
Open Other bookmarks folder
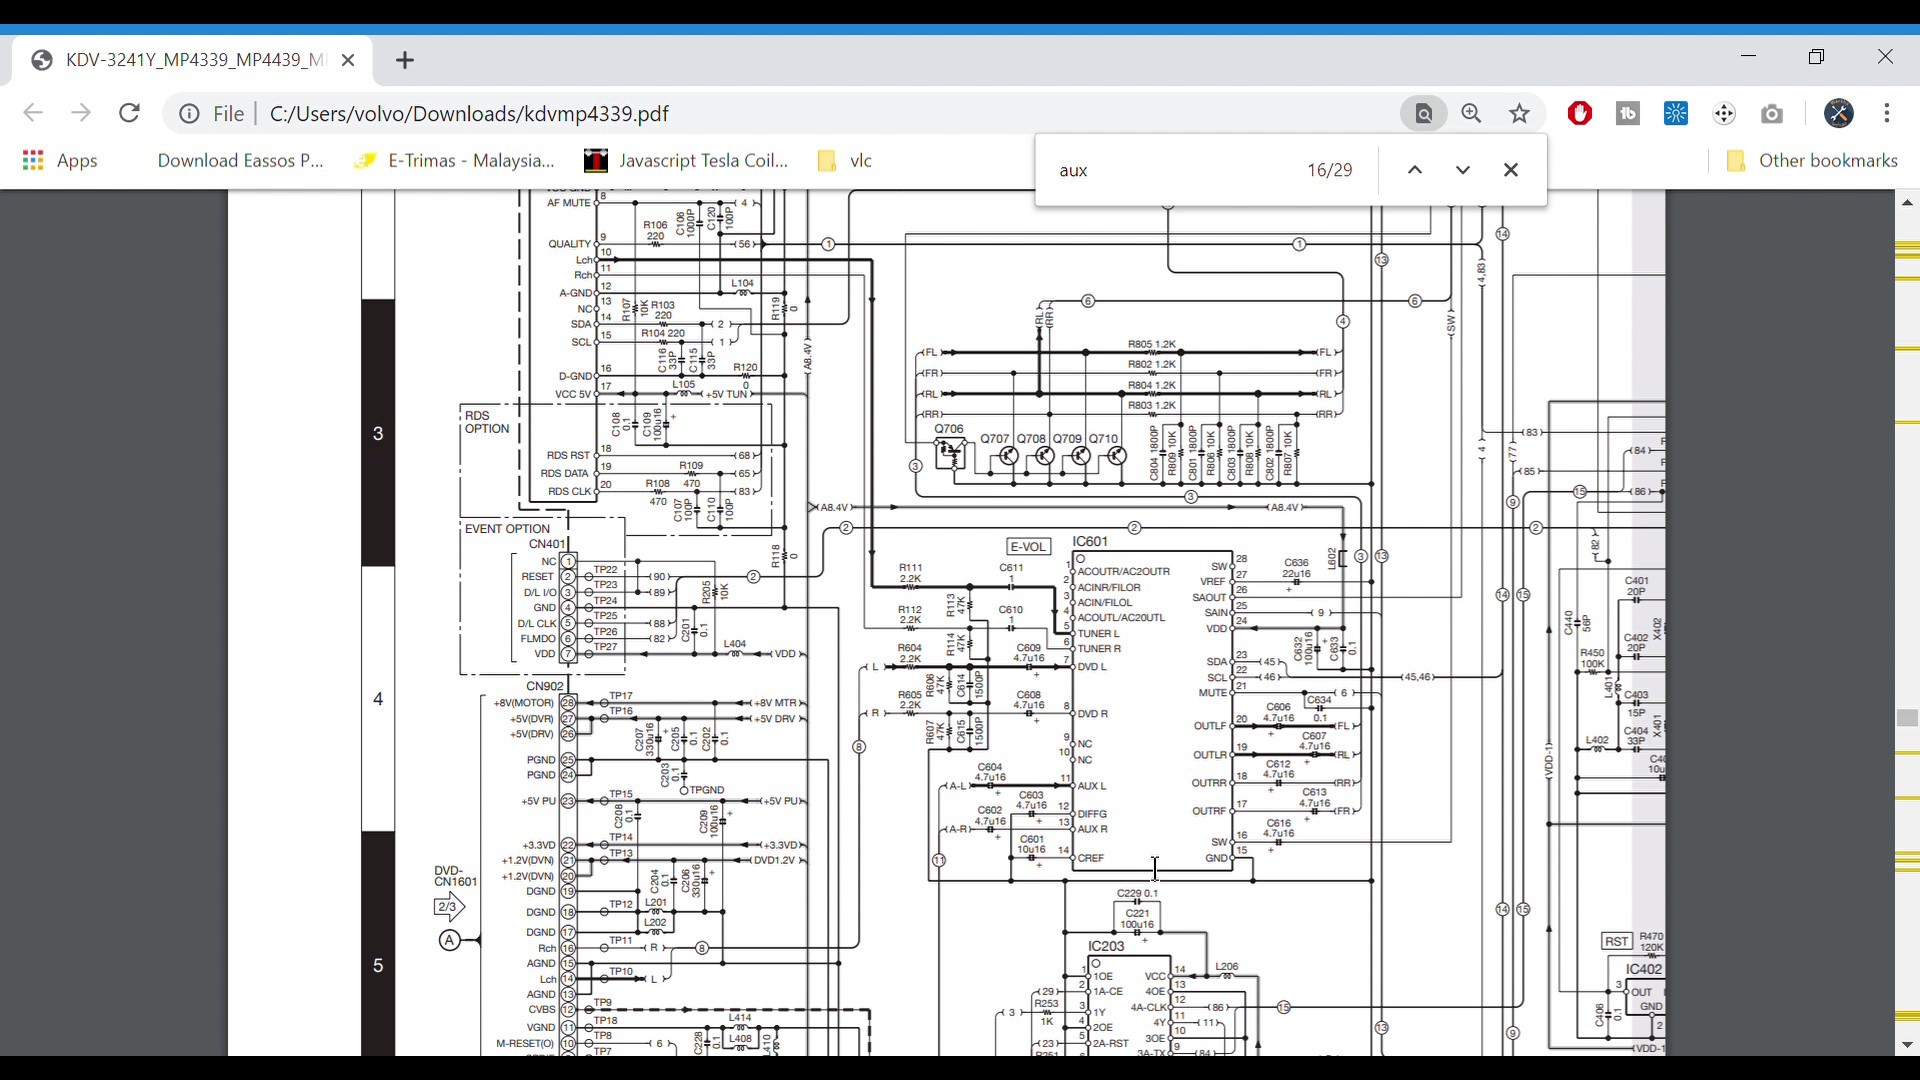point(1812,160)
